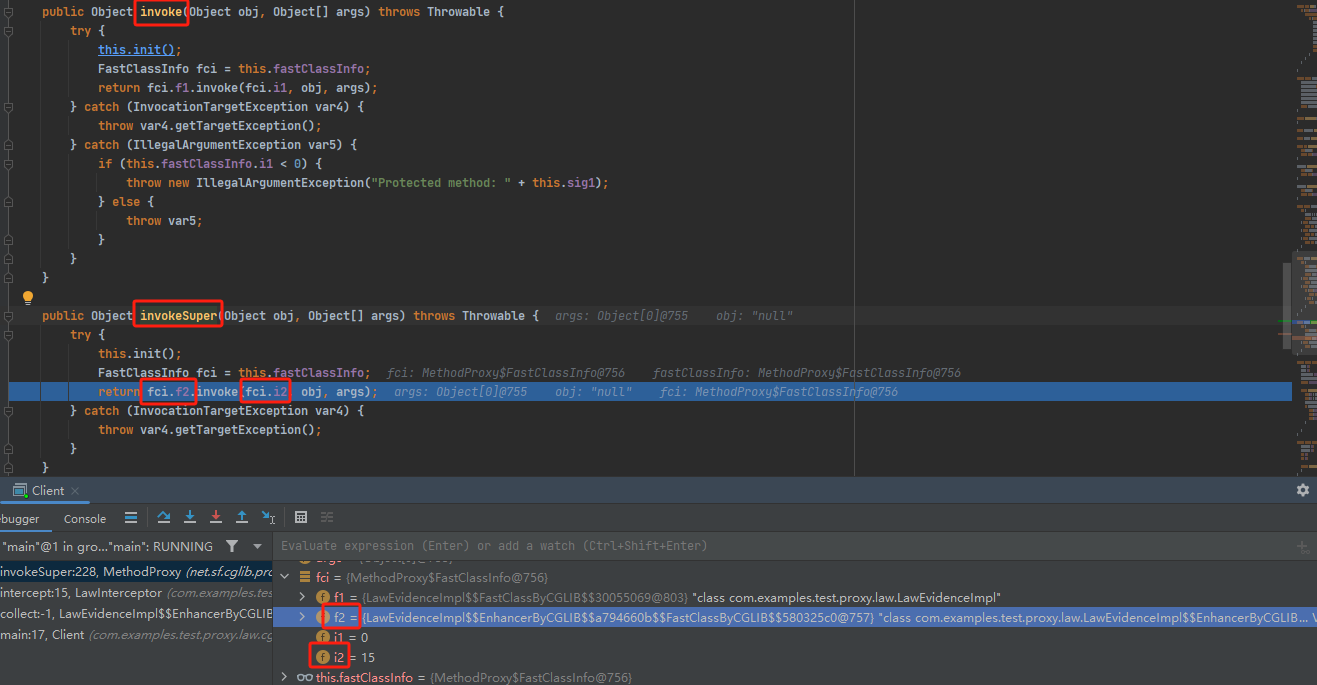Click the red Force Step Into icon
Image resolution: width=1317 pixels, height=685 pixels.
pyautogui.click(x=216, y=517)
